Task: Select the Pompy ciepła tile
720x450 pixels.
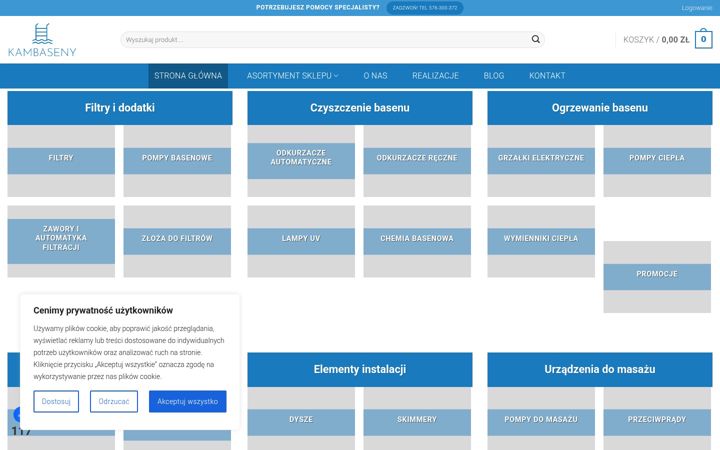Action: tap(657, 161)
